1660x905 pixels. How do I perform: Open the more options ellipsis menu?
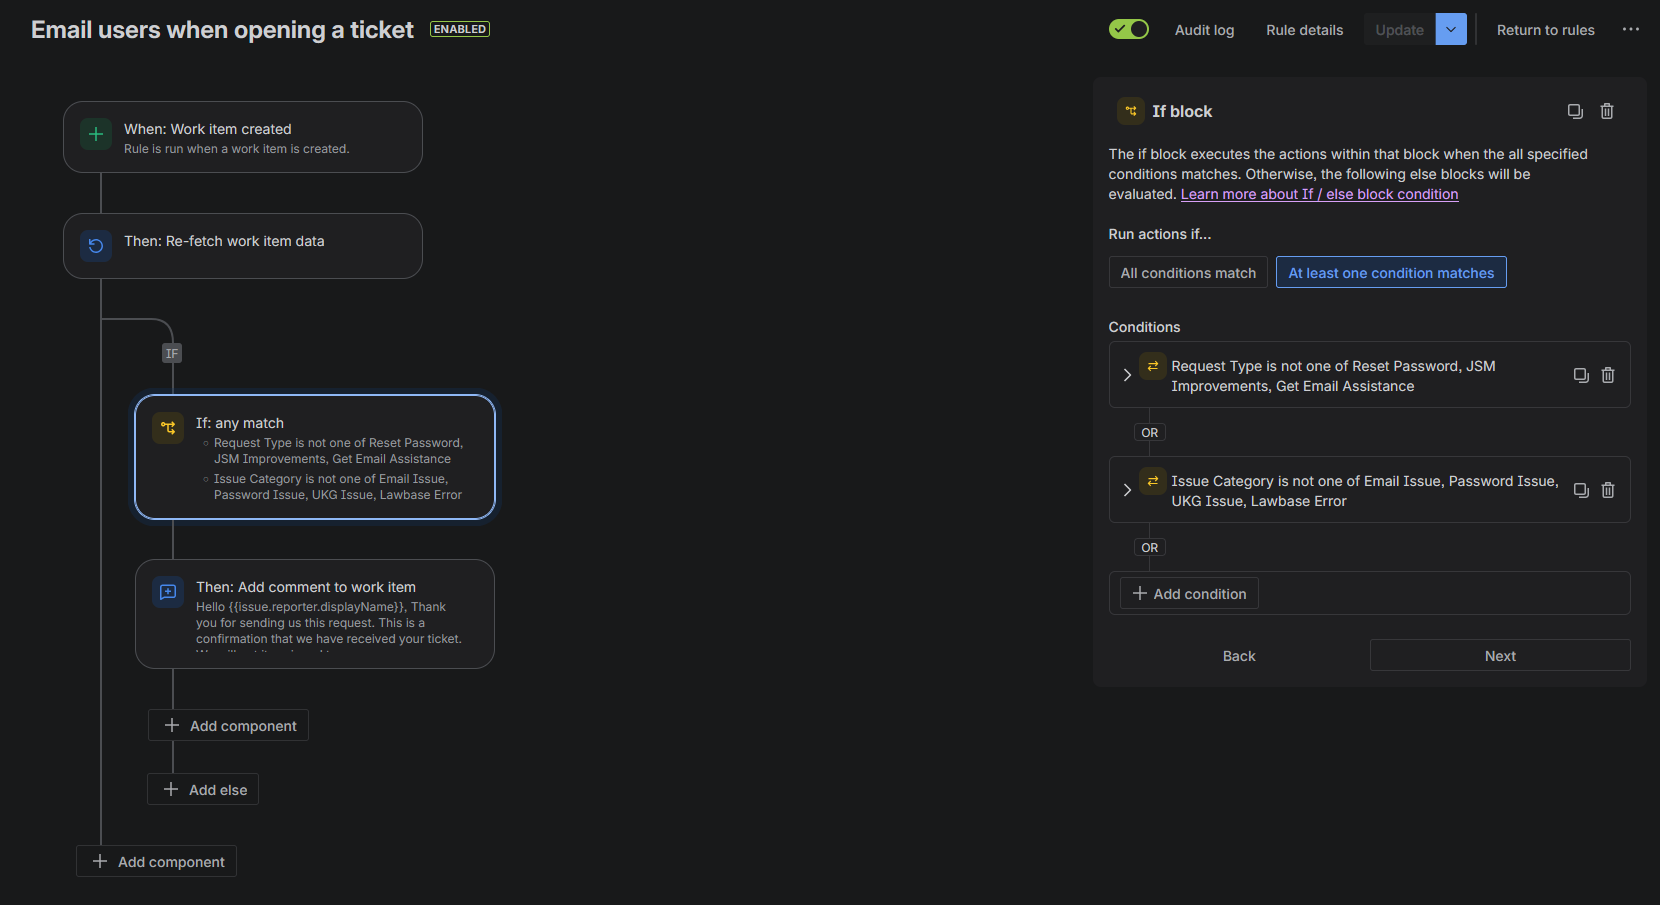[1630, 29]
